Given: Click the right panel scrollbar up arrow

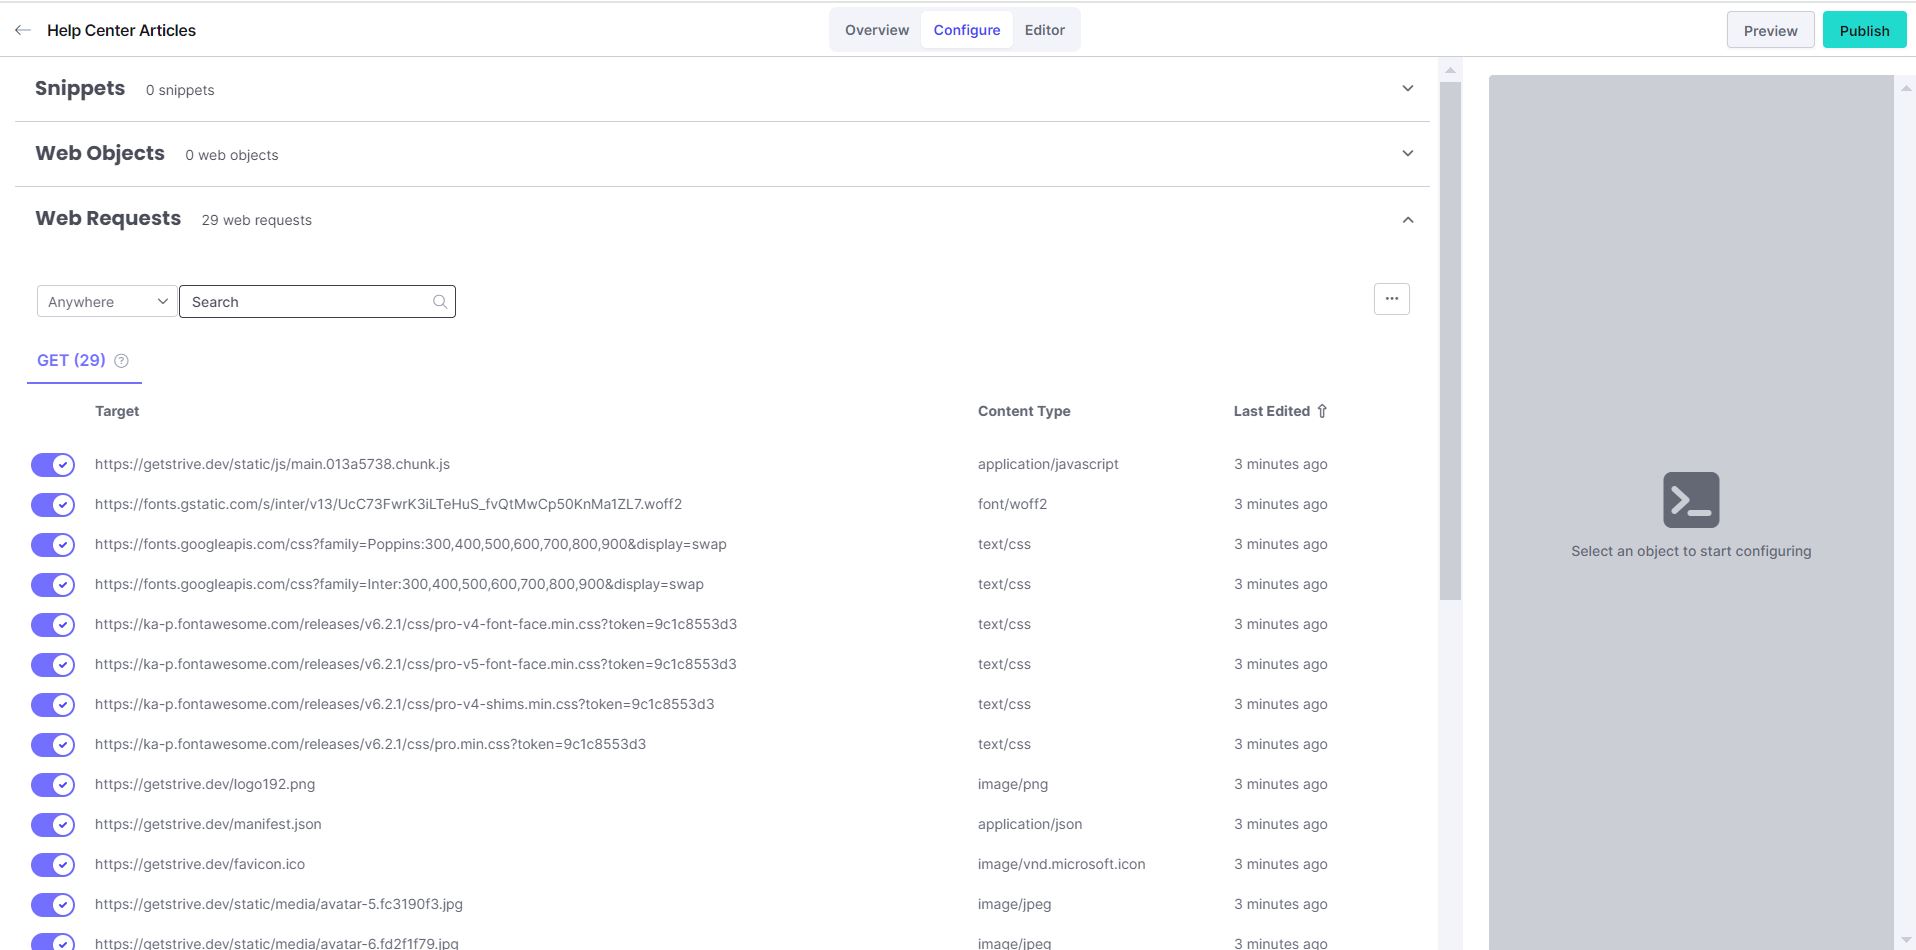Looking at the screenshot, I should pyautogui.click(x=1906, y=88).
